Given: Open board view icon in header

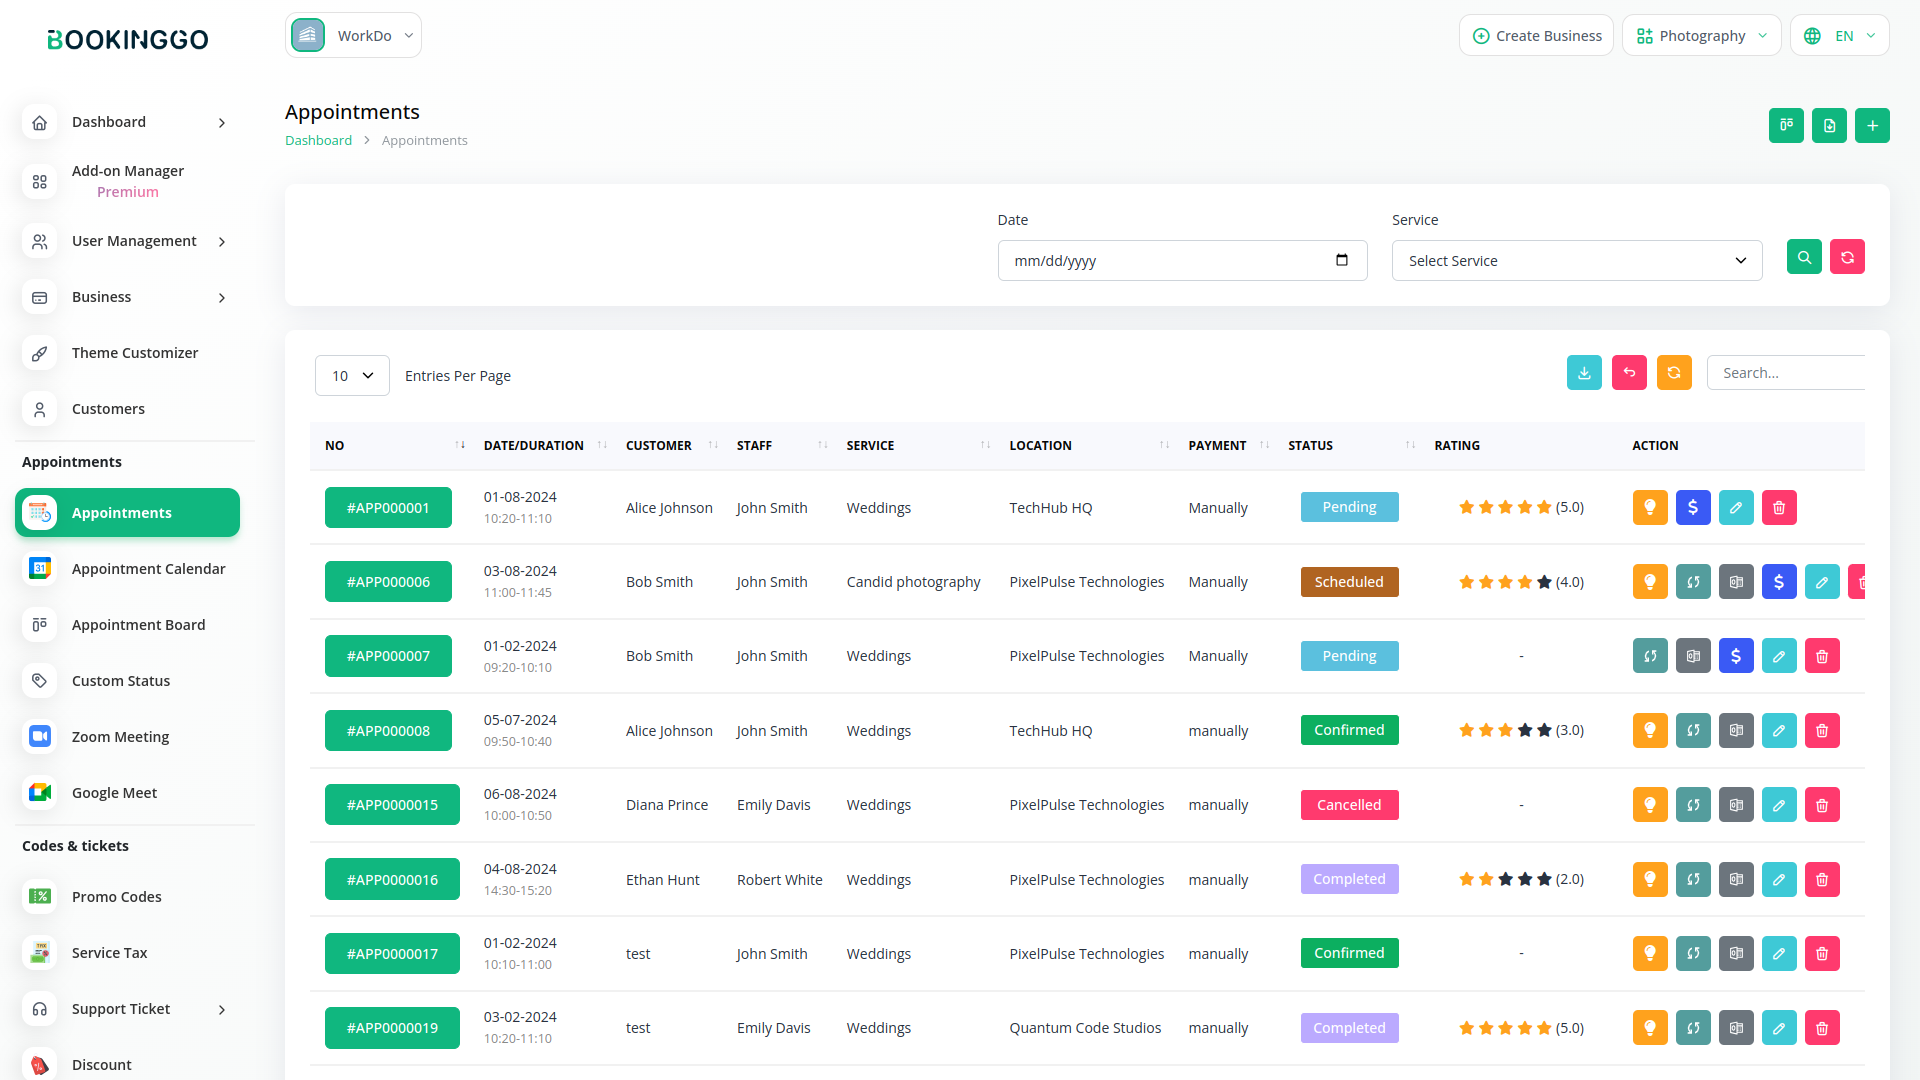Looking at the screenshot, I should coord(1786,126).
